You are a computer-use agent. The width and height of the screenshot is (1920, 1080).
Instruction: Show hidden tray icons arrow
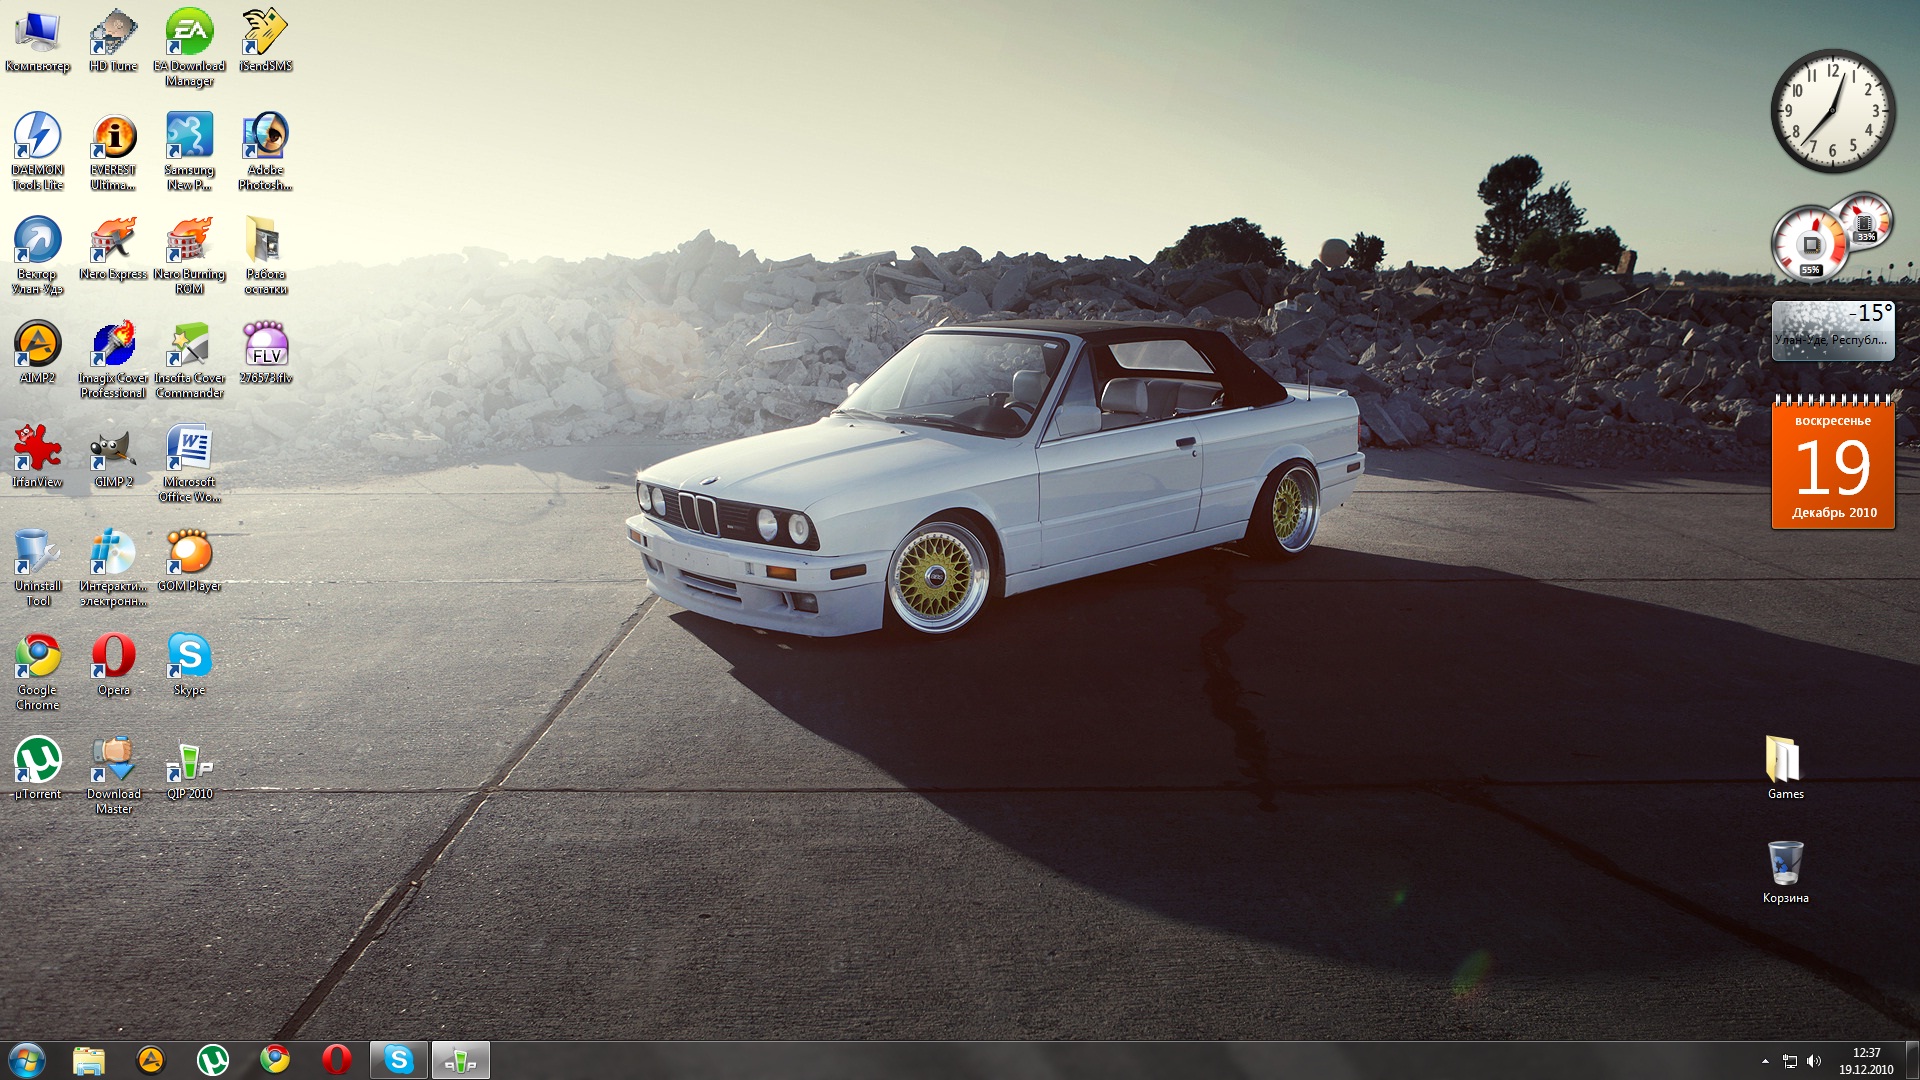[1765, 1061]
